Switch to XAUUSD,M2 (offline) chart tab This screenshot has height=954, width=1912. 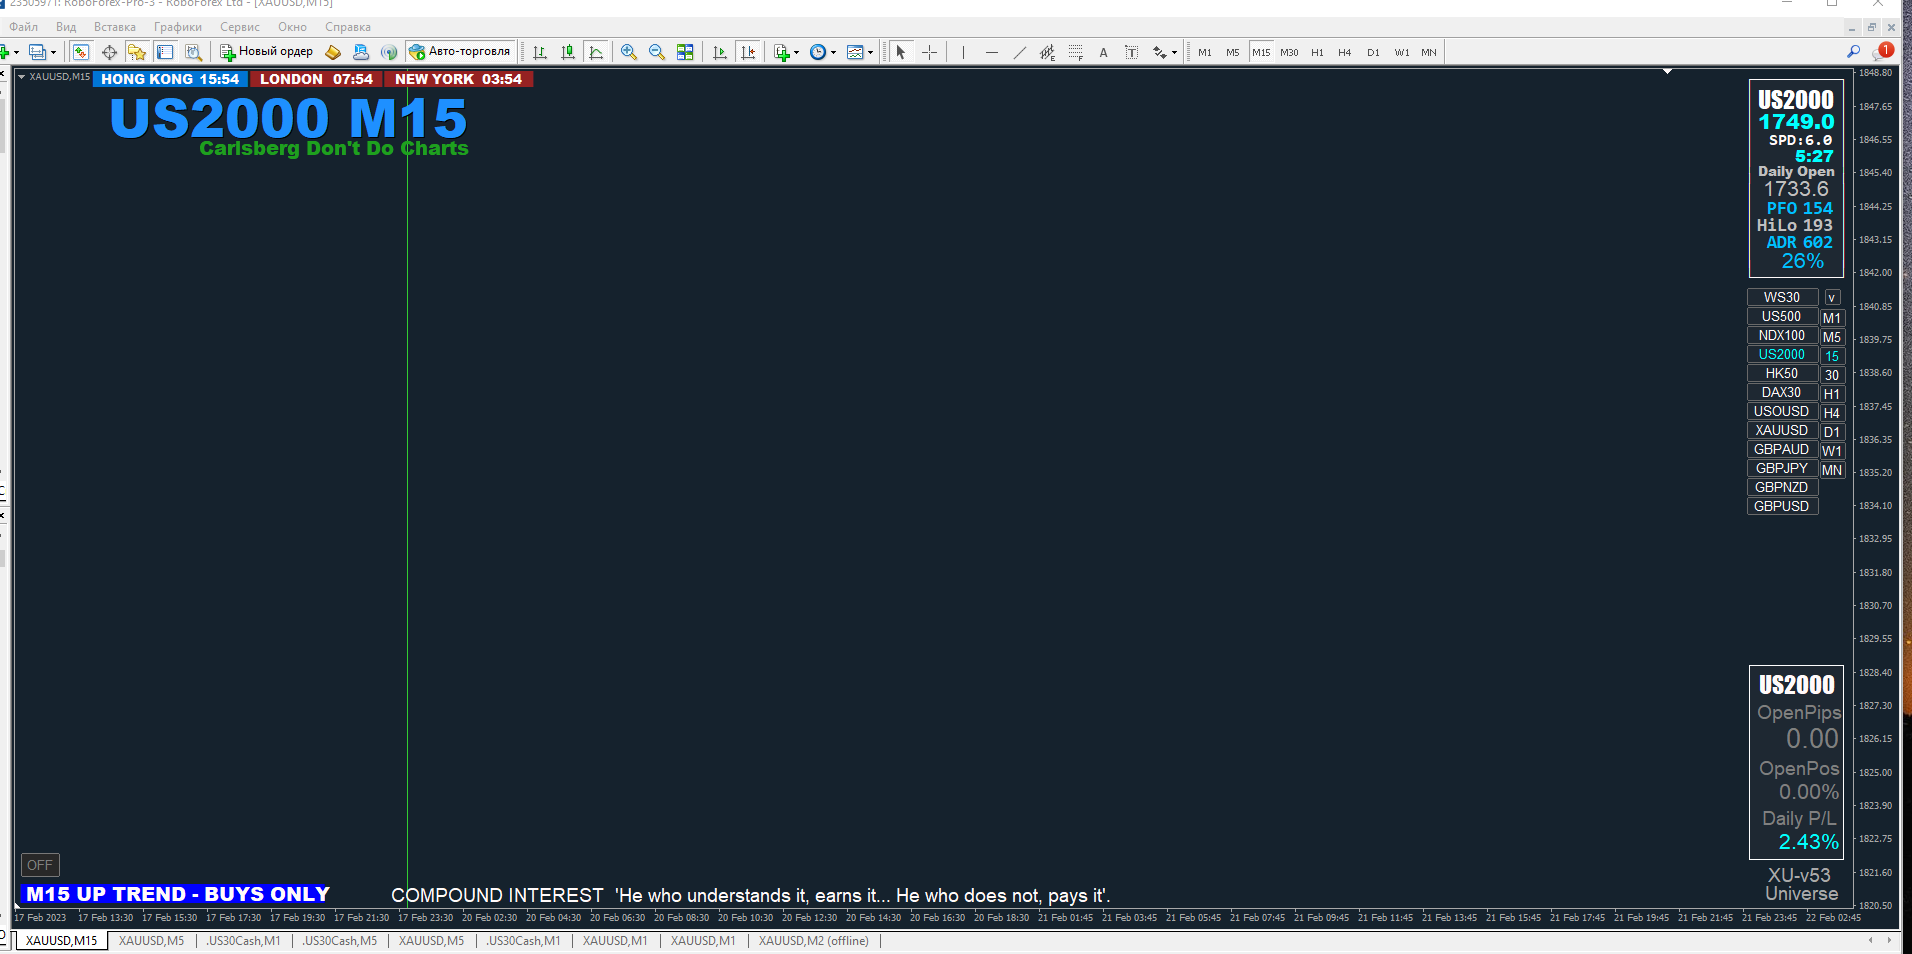tap(814, 941)
